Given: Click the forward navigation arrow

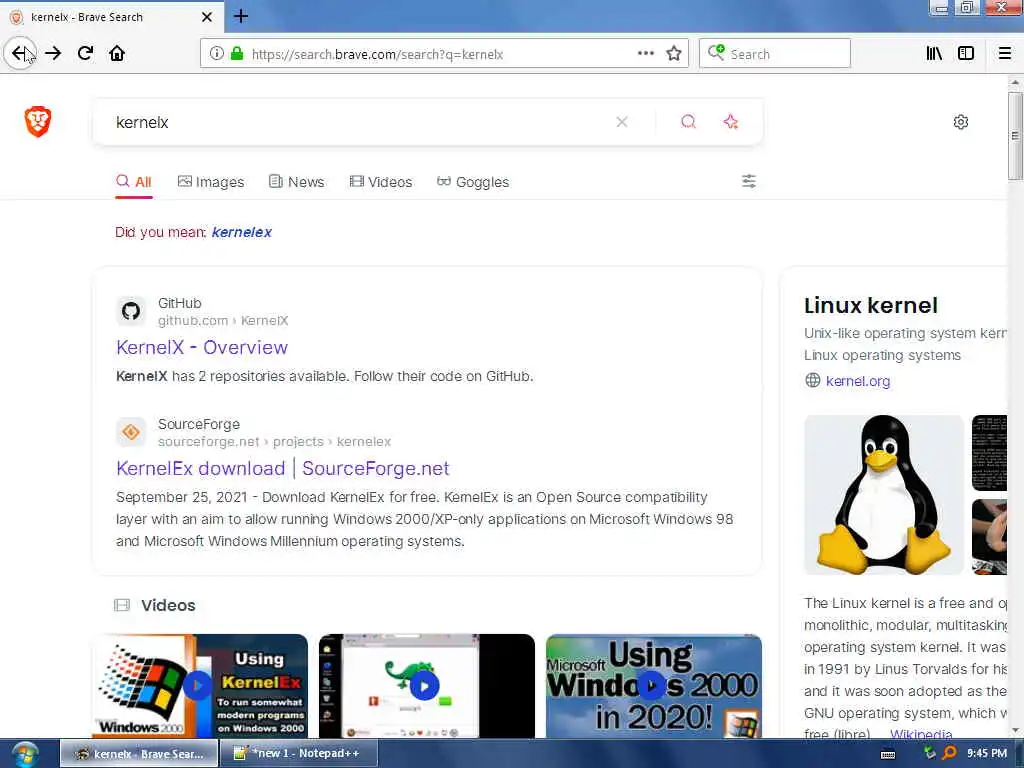Looking at the screenshot, I should pyautogui.click(x=54, y=54).
